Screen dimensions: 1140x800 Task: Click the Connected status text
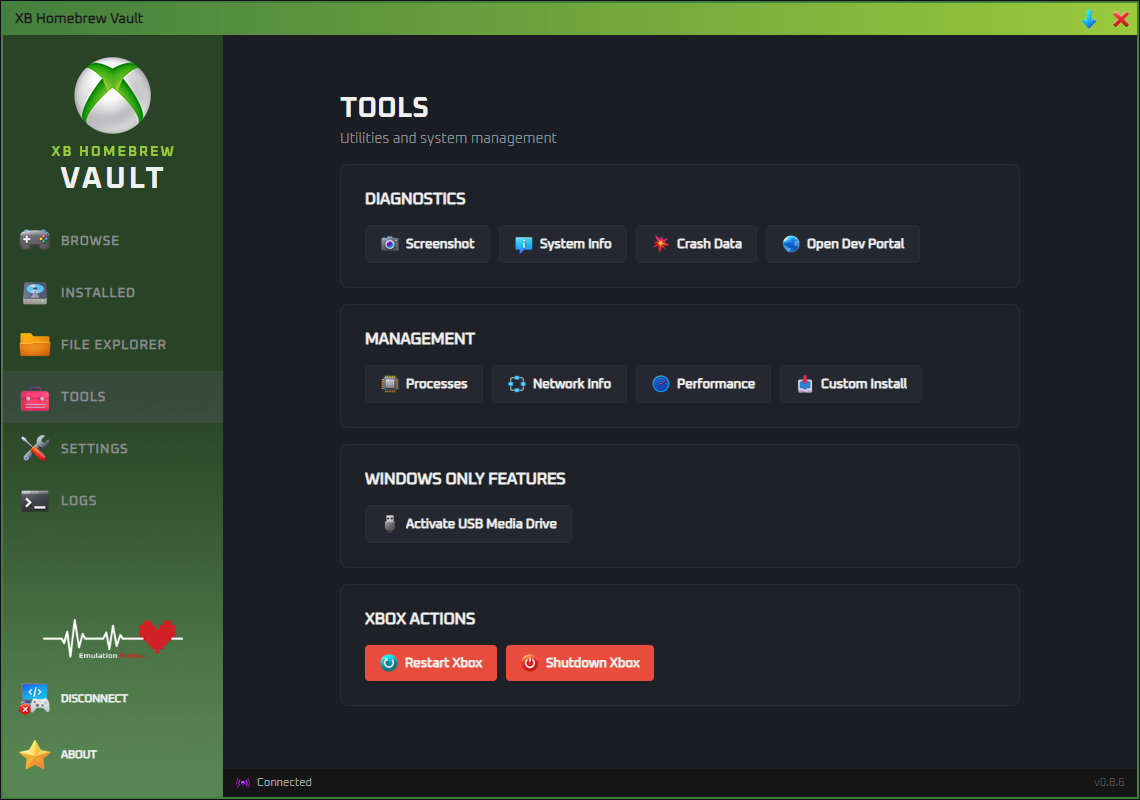[284, 783]
